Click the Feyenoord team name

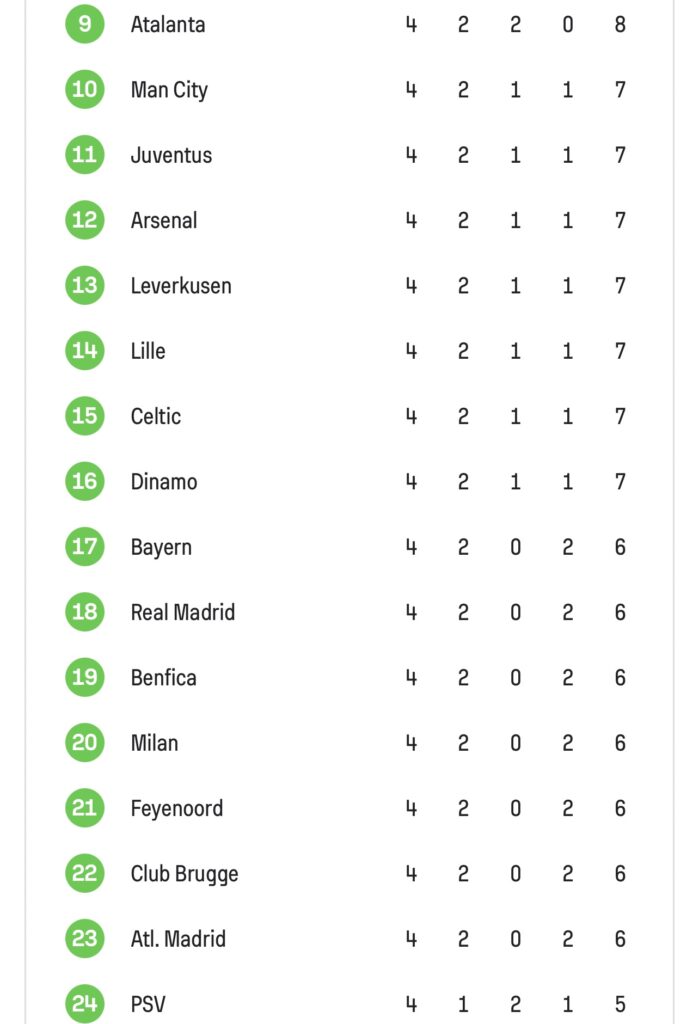pyautogui.click(x=177, y=808)
